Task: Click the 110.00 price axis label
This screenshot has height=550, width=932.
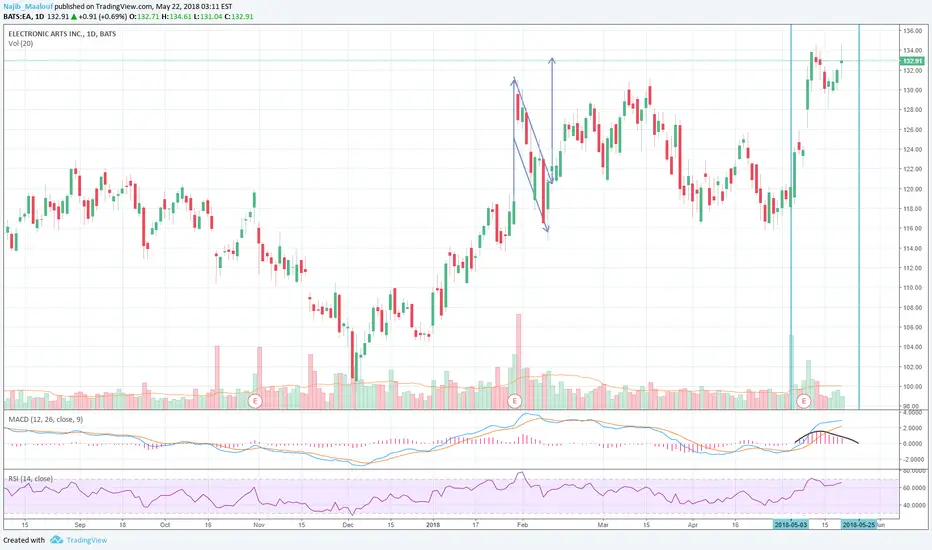Action: point(912,288)
